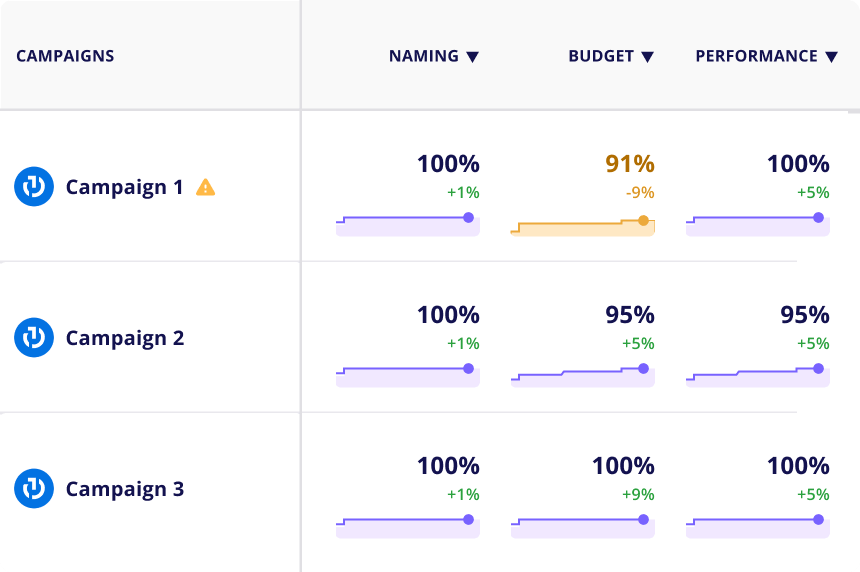The width and height of the screenshot is (860, 572).
Task: Open the Campaign 1 name link
Action: [124, 187]
